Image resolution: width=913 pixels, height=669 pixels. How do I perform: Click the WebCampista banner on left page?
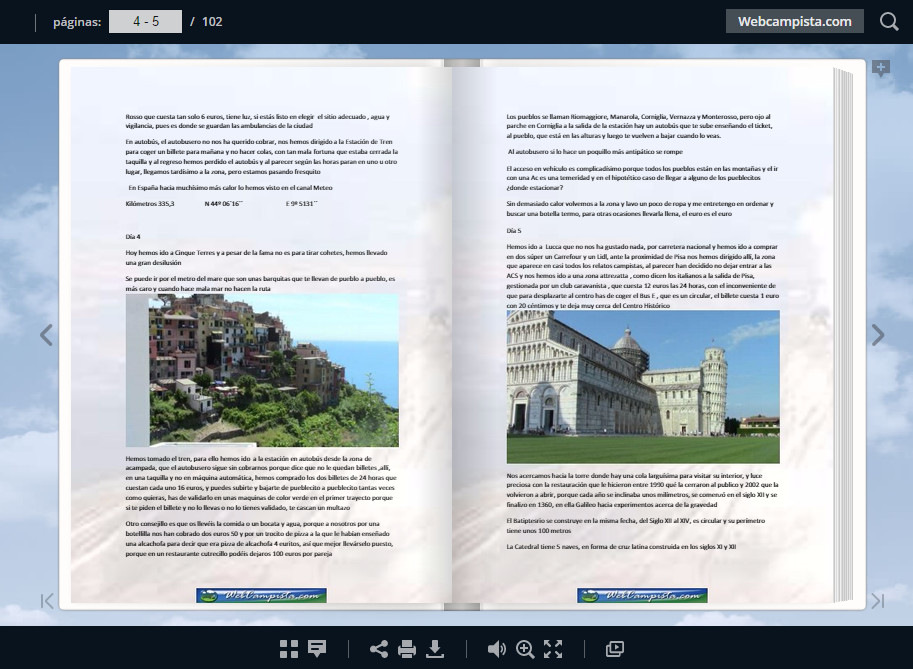tap(261, 595)
